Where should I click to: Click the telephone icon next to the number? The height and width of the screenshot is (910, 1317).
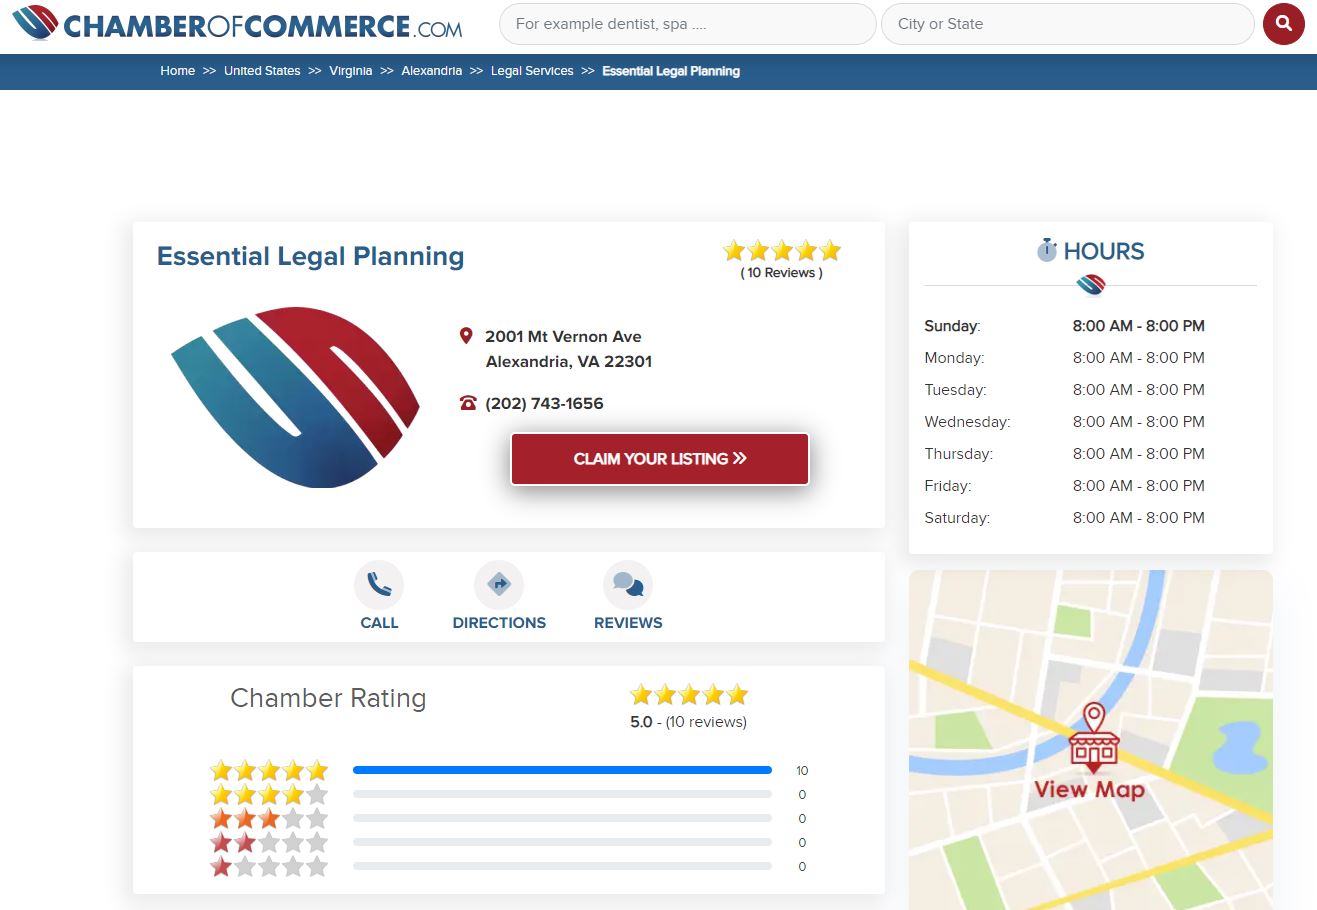click(x=467, y=402)
